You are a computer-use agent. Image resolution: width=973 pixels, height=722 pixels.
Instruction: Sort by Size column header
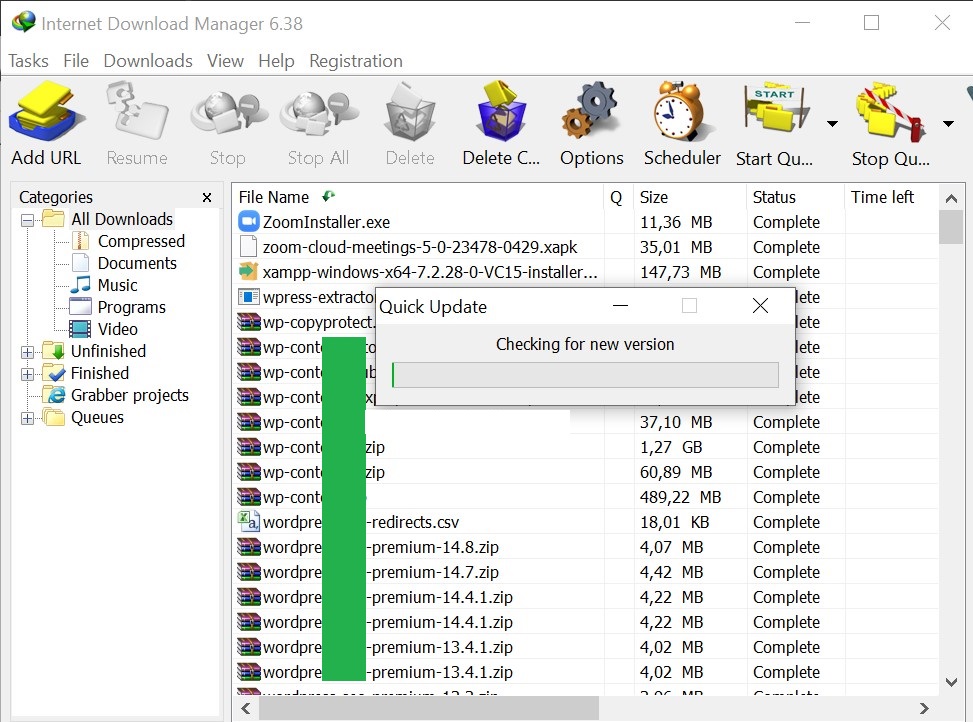coord(690,197)
